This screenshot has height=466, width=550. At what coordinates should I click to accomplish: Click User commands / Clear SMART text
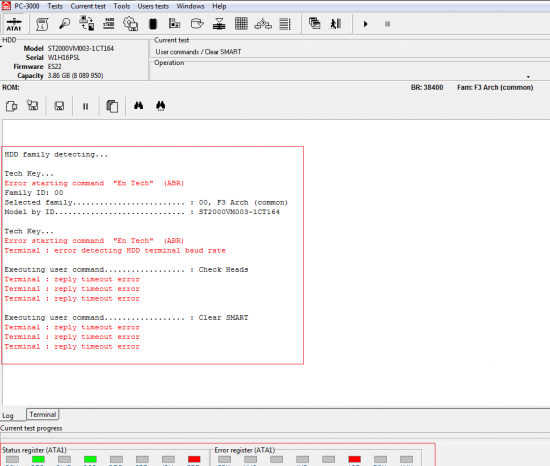click(x=198, y=52)
